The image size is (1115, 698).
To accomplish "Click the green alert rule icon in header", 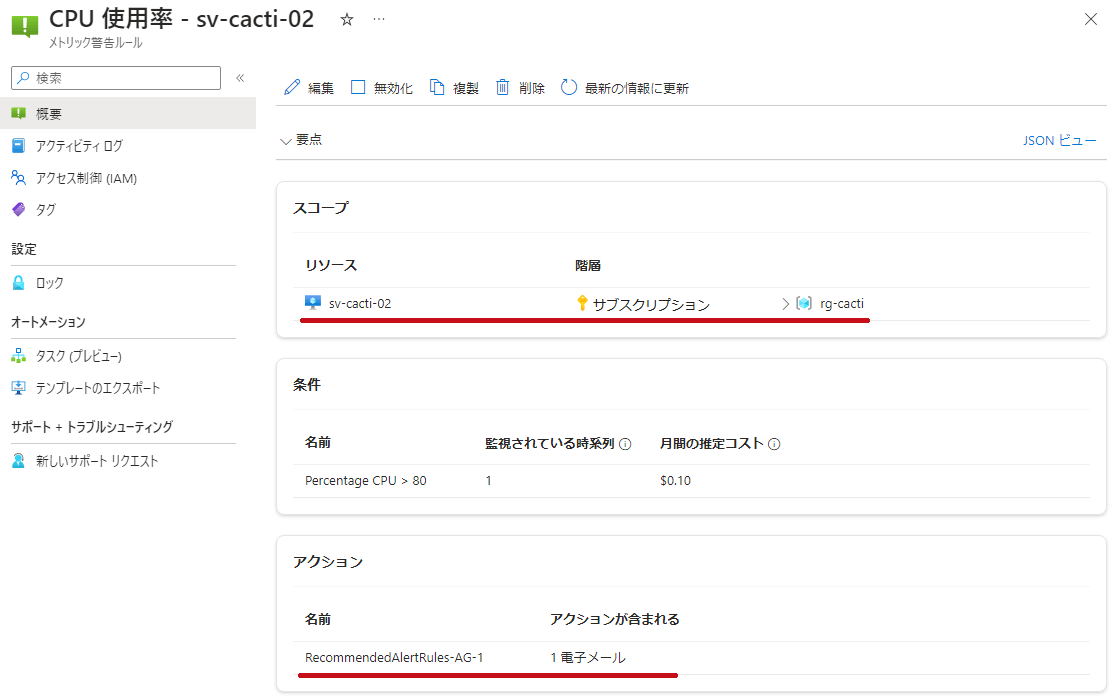I will (25, 25).
